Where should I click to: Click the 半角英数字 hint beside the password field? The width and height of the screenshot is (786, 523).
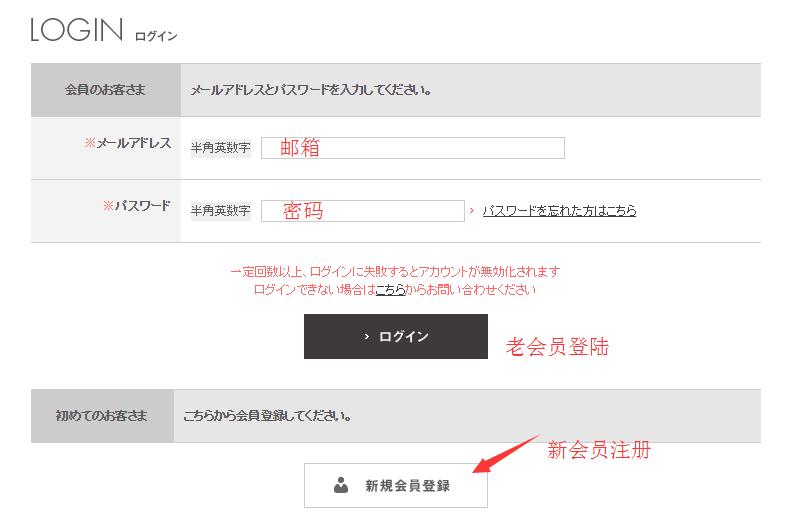pos(221,211)
